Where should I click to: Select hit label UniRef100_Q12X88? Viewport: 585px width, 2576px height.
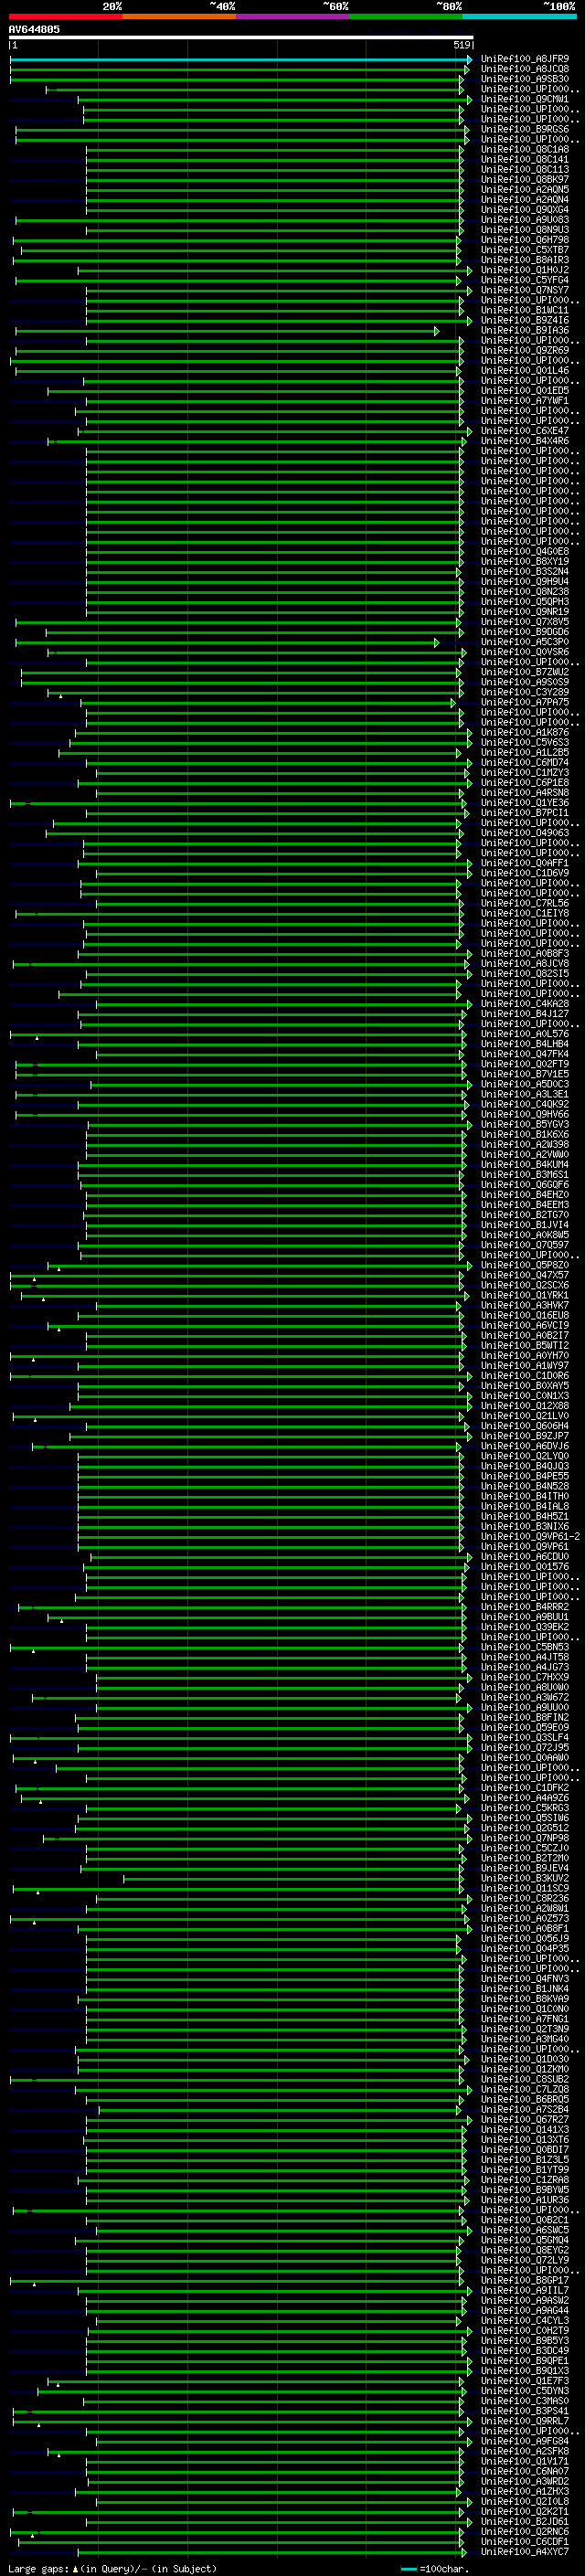point(525,1406)
